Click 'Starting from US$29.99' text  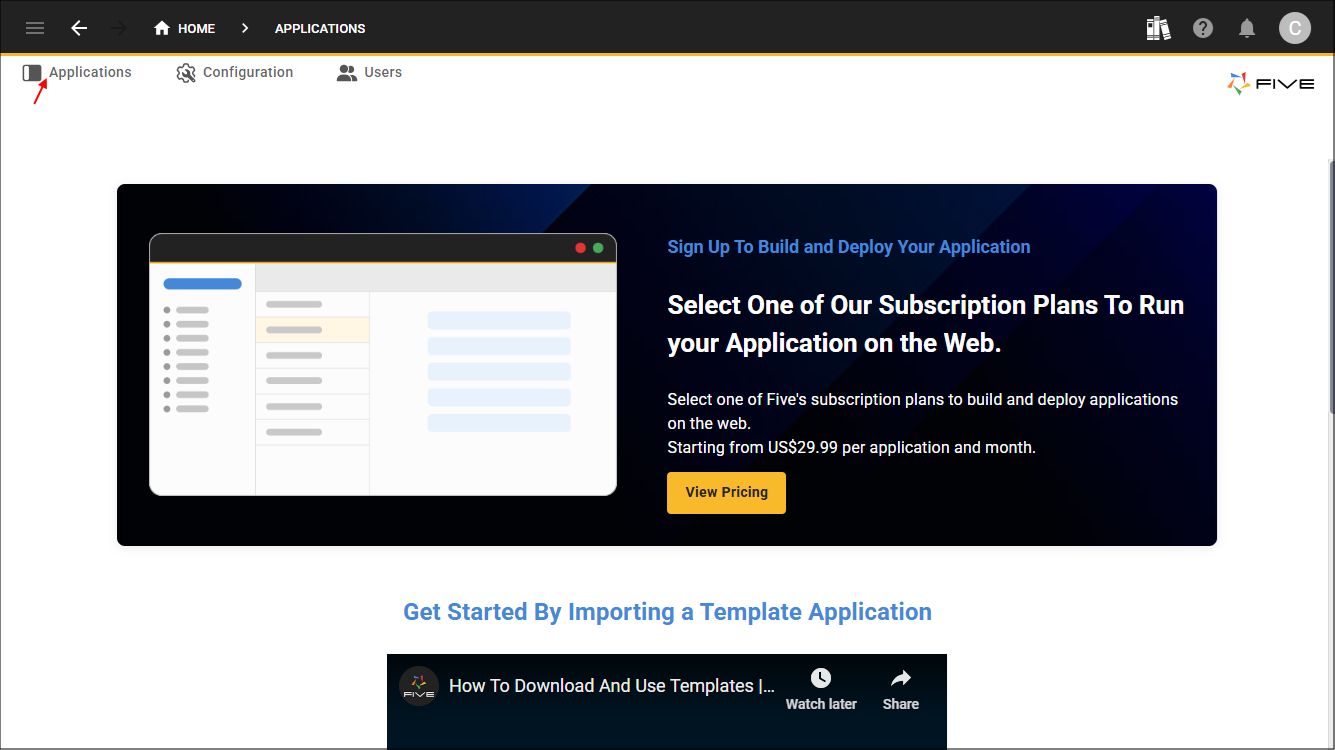[852, 447]
